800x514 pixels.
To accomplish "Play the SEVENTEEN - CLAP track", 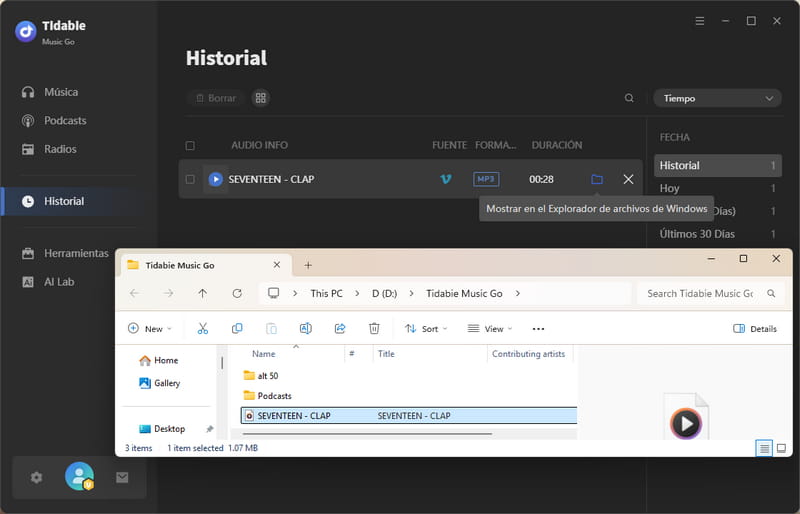I will [215, 179].
